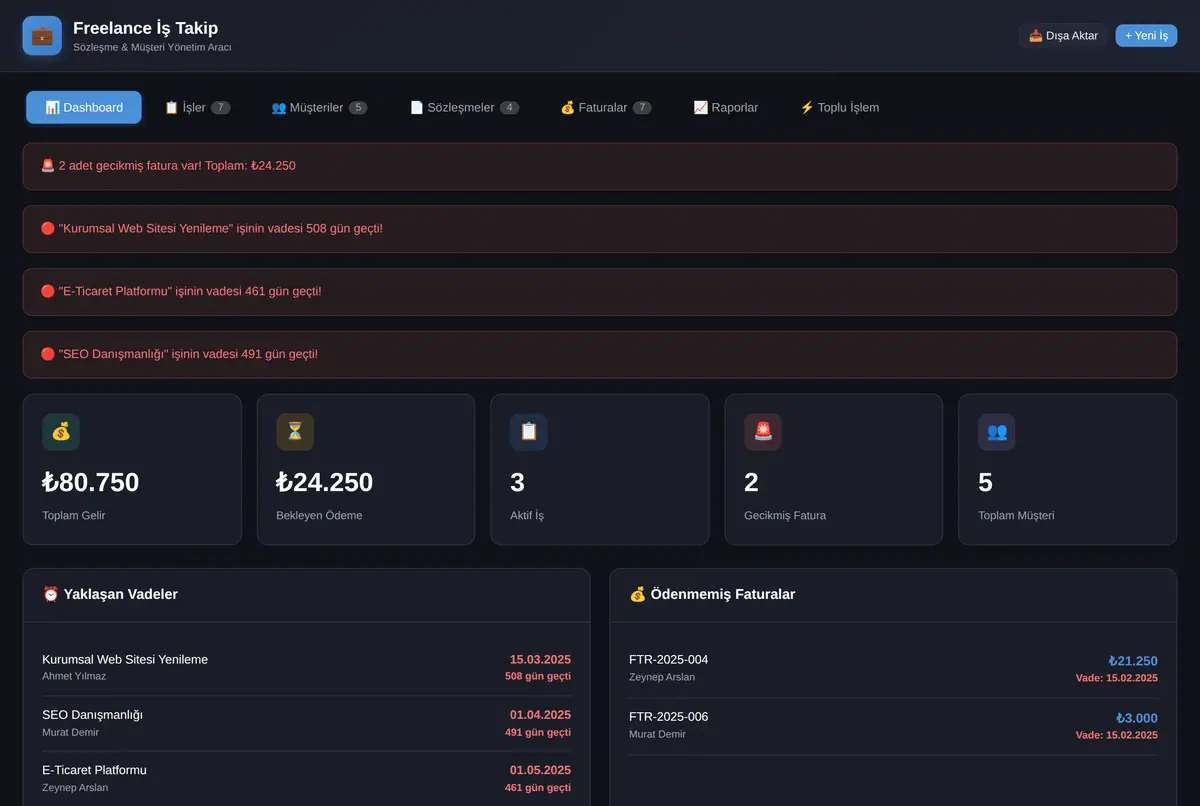
Task: Click the Ahmet Yılmaz client name
Action: pyautogui.click(x=74, y=676)
